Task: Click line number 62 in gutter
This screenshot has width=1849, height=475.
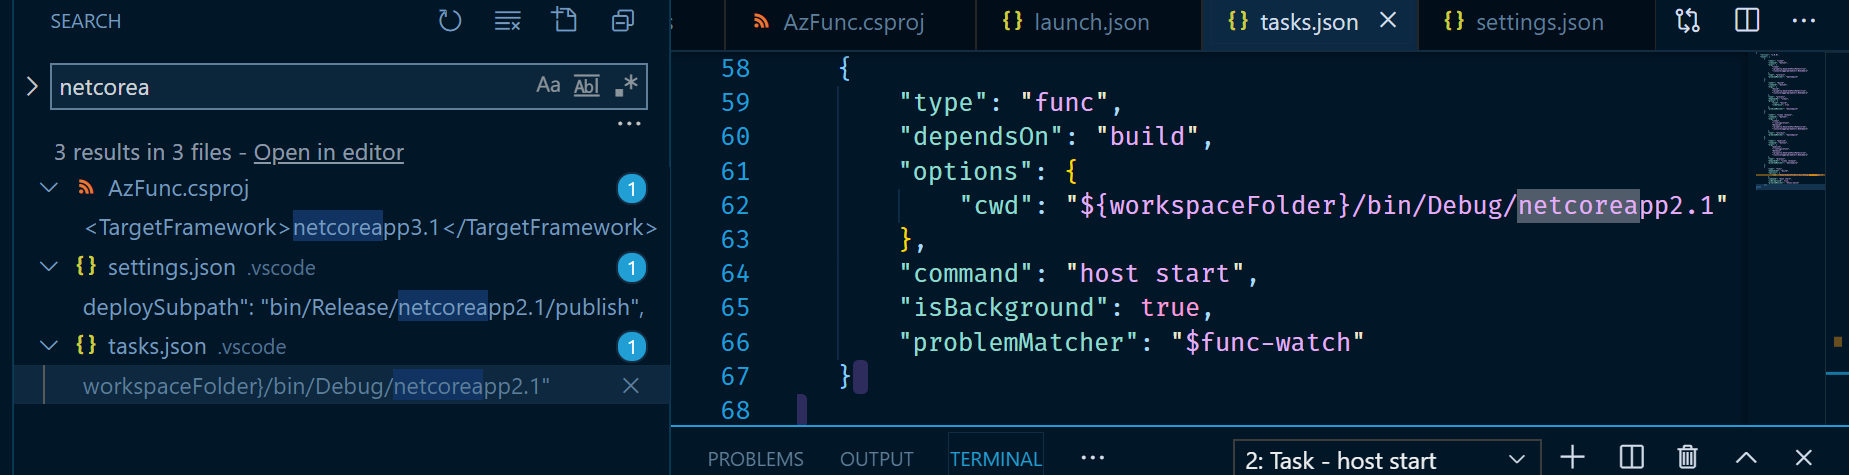Action: (735, 205)
